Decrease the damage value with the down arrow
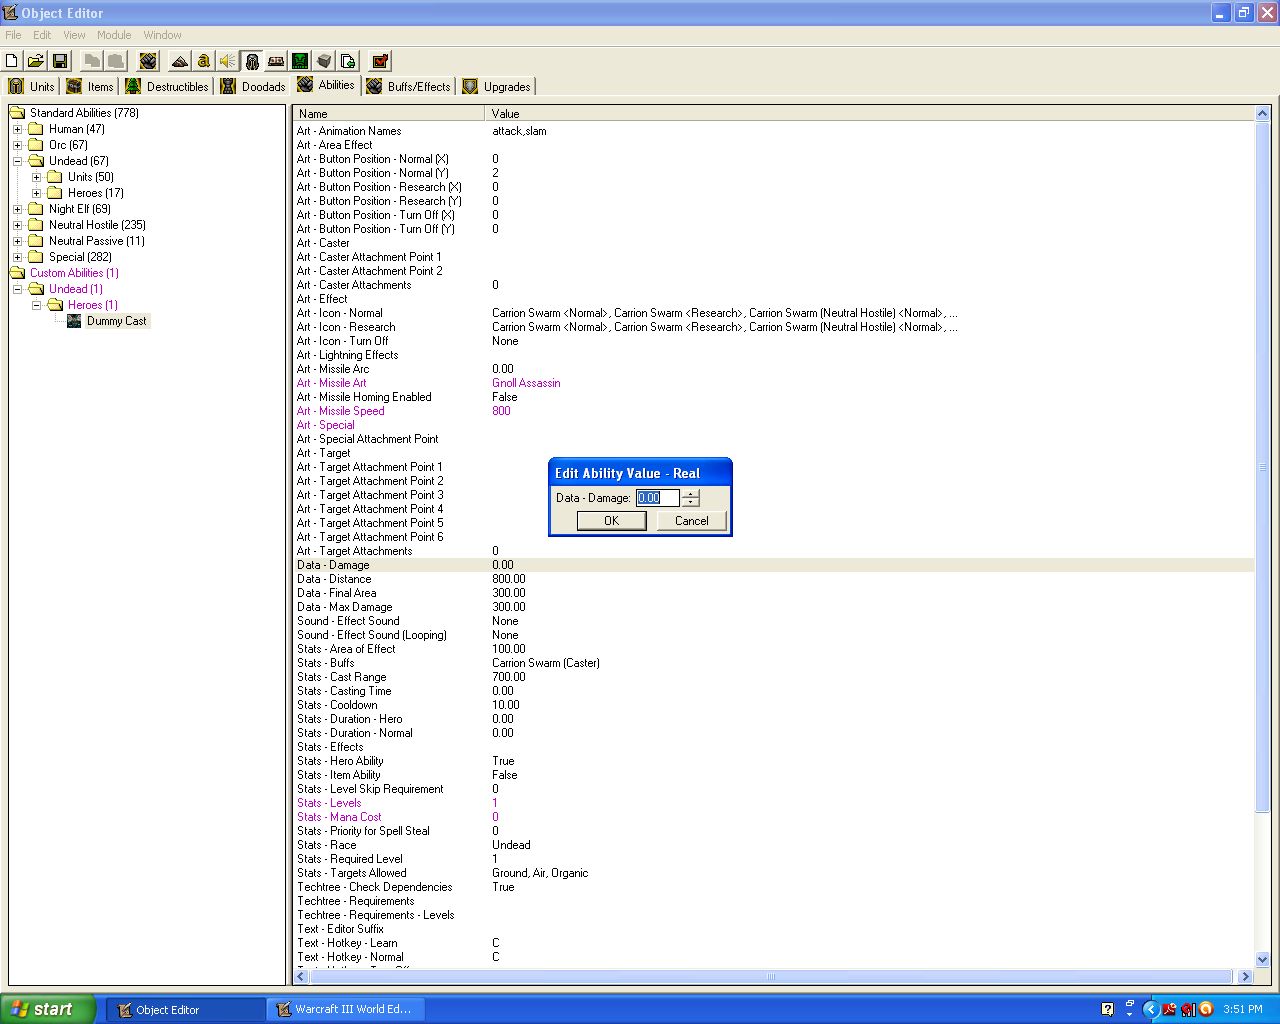This screenshot has height=1024, width=1280. tap(690, 502)
